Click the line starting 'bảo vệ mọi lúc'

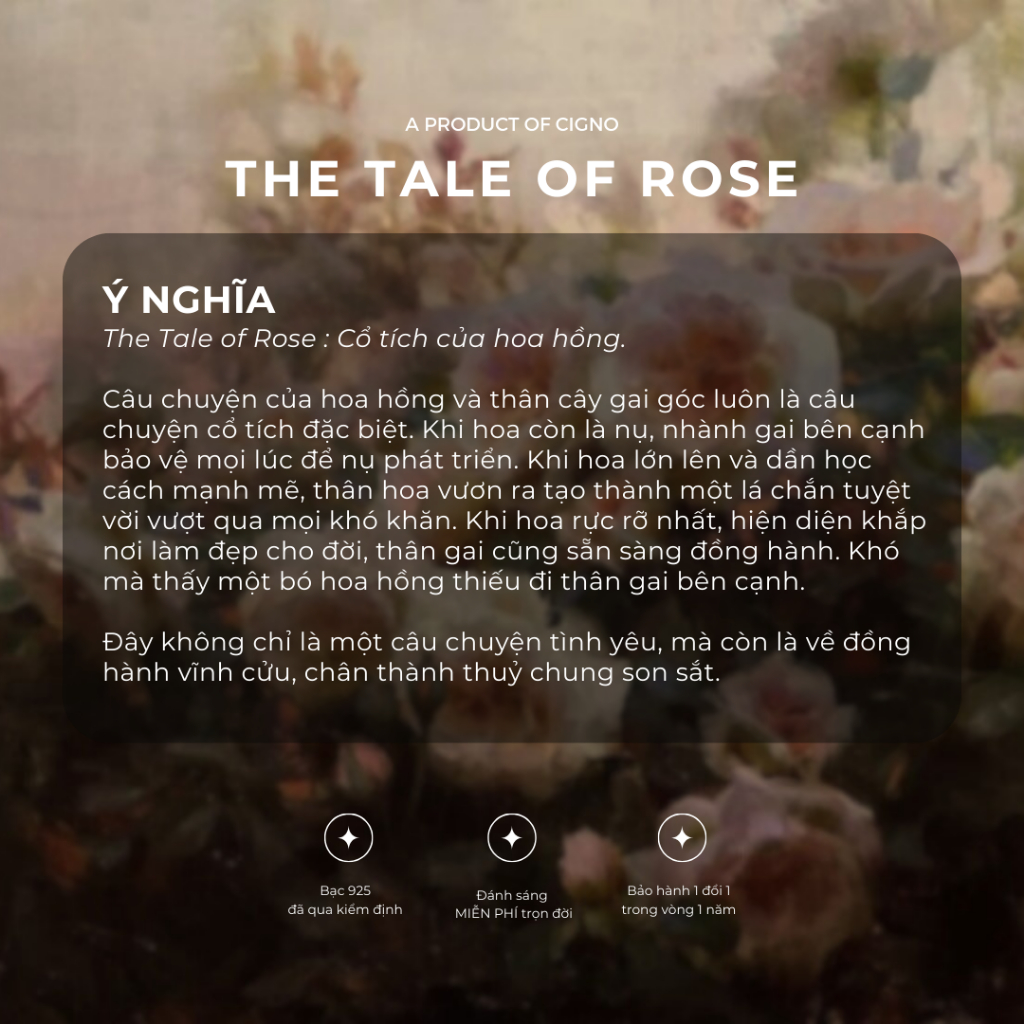point(487,460)
